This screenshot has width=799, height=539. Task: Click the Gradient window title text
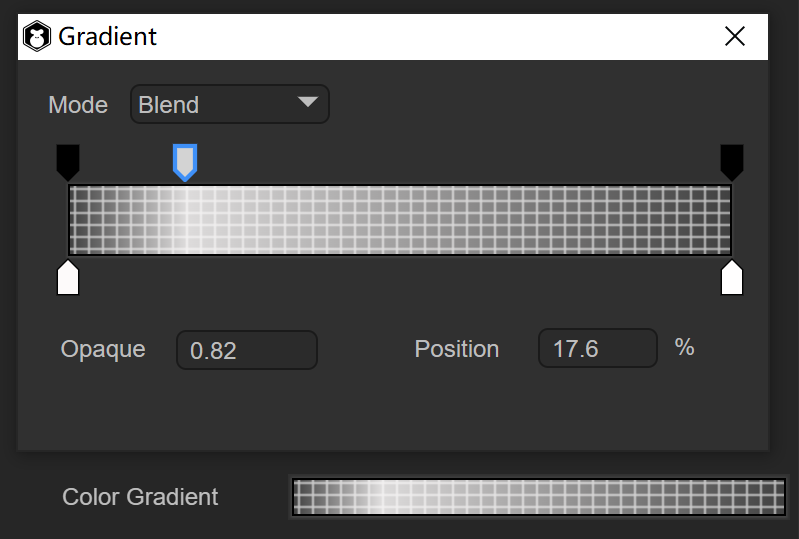108,37
